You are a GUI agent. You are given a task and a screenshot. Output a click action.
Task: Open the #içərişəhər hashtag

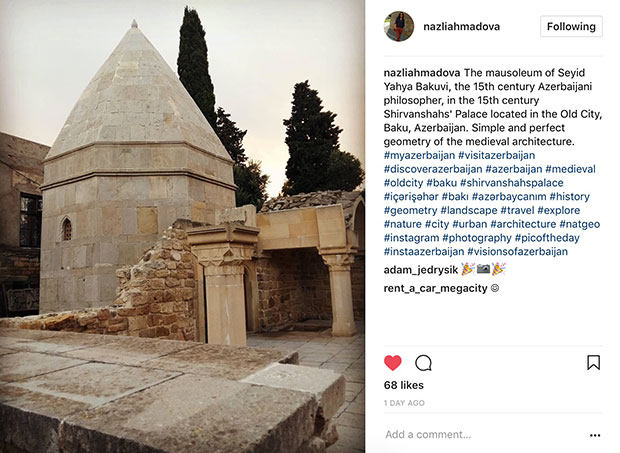[411, 196]
